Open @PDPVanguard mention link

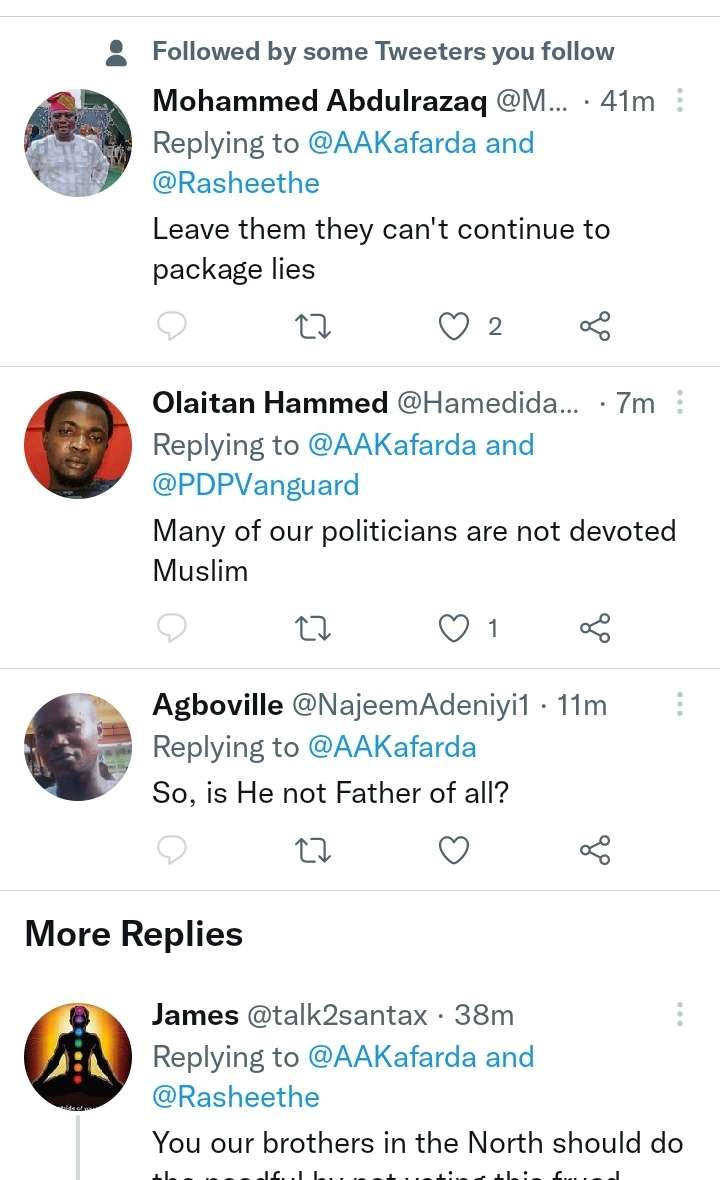256,485
